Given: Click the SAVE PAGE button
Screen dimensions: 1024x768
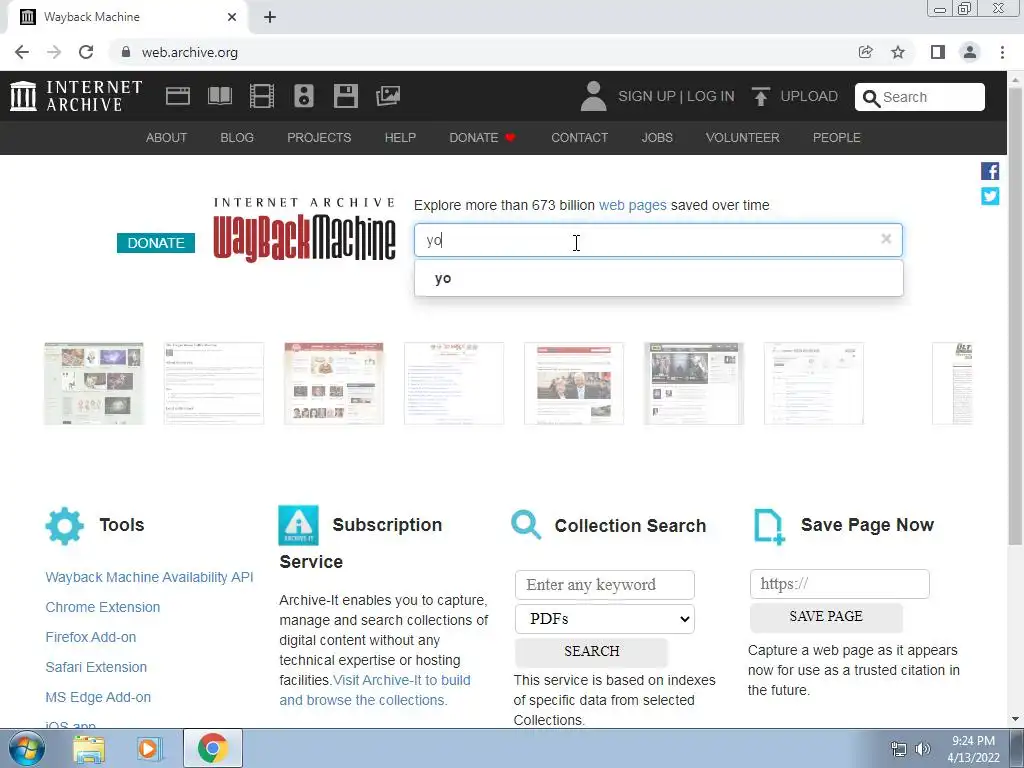Looking at the screenshot, I should (826, 616).
